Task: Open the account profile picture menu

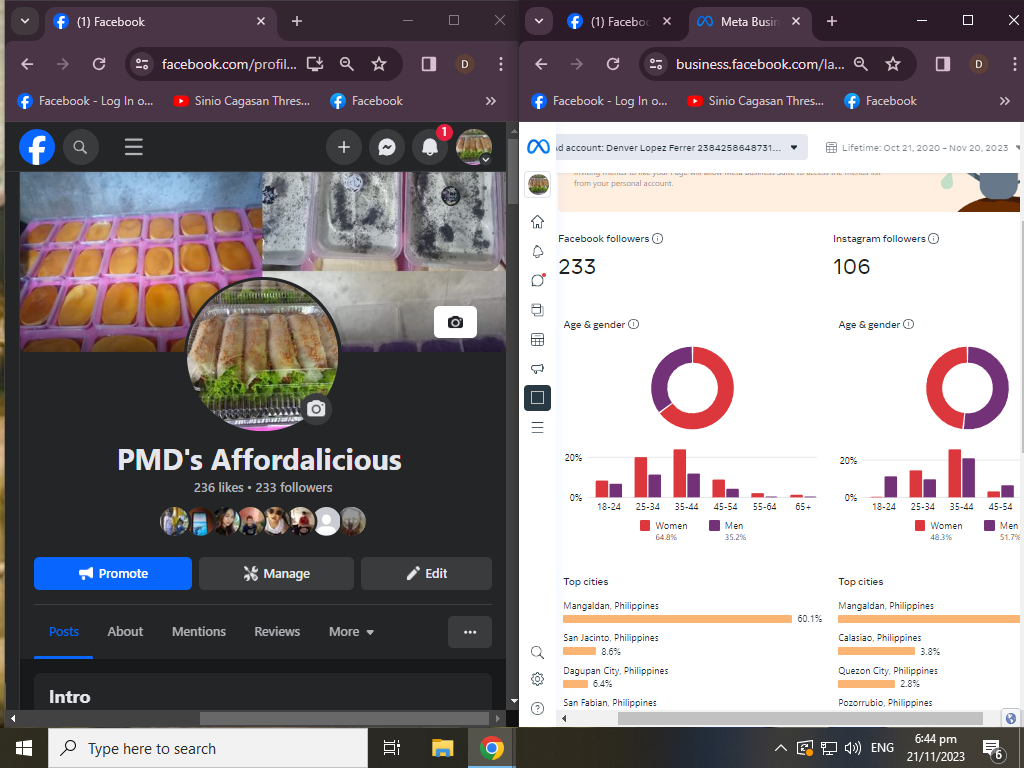Action: (474, 147)
